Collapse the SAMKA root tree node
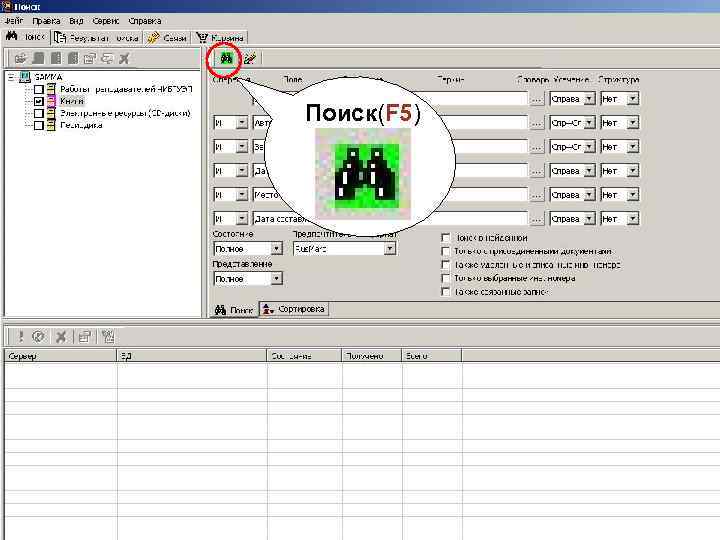 tap(11, 77)
